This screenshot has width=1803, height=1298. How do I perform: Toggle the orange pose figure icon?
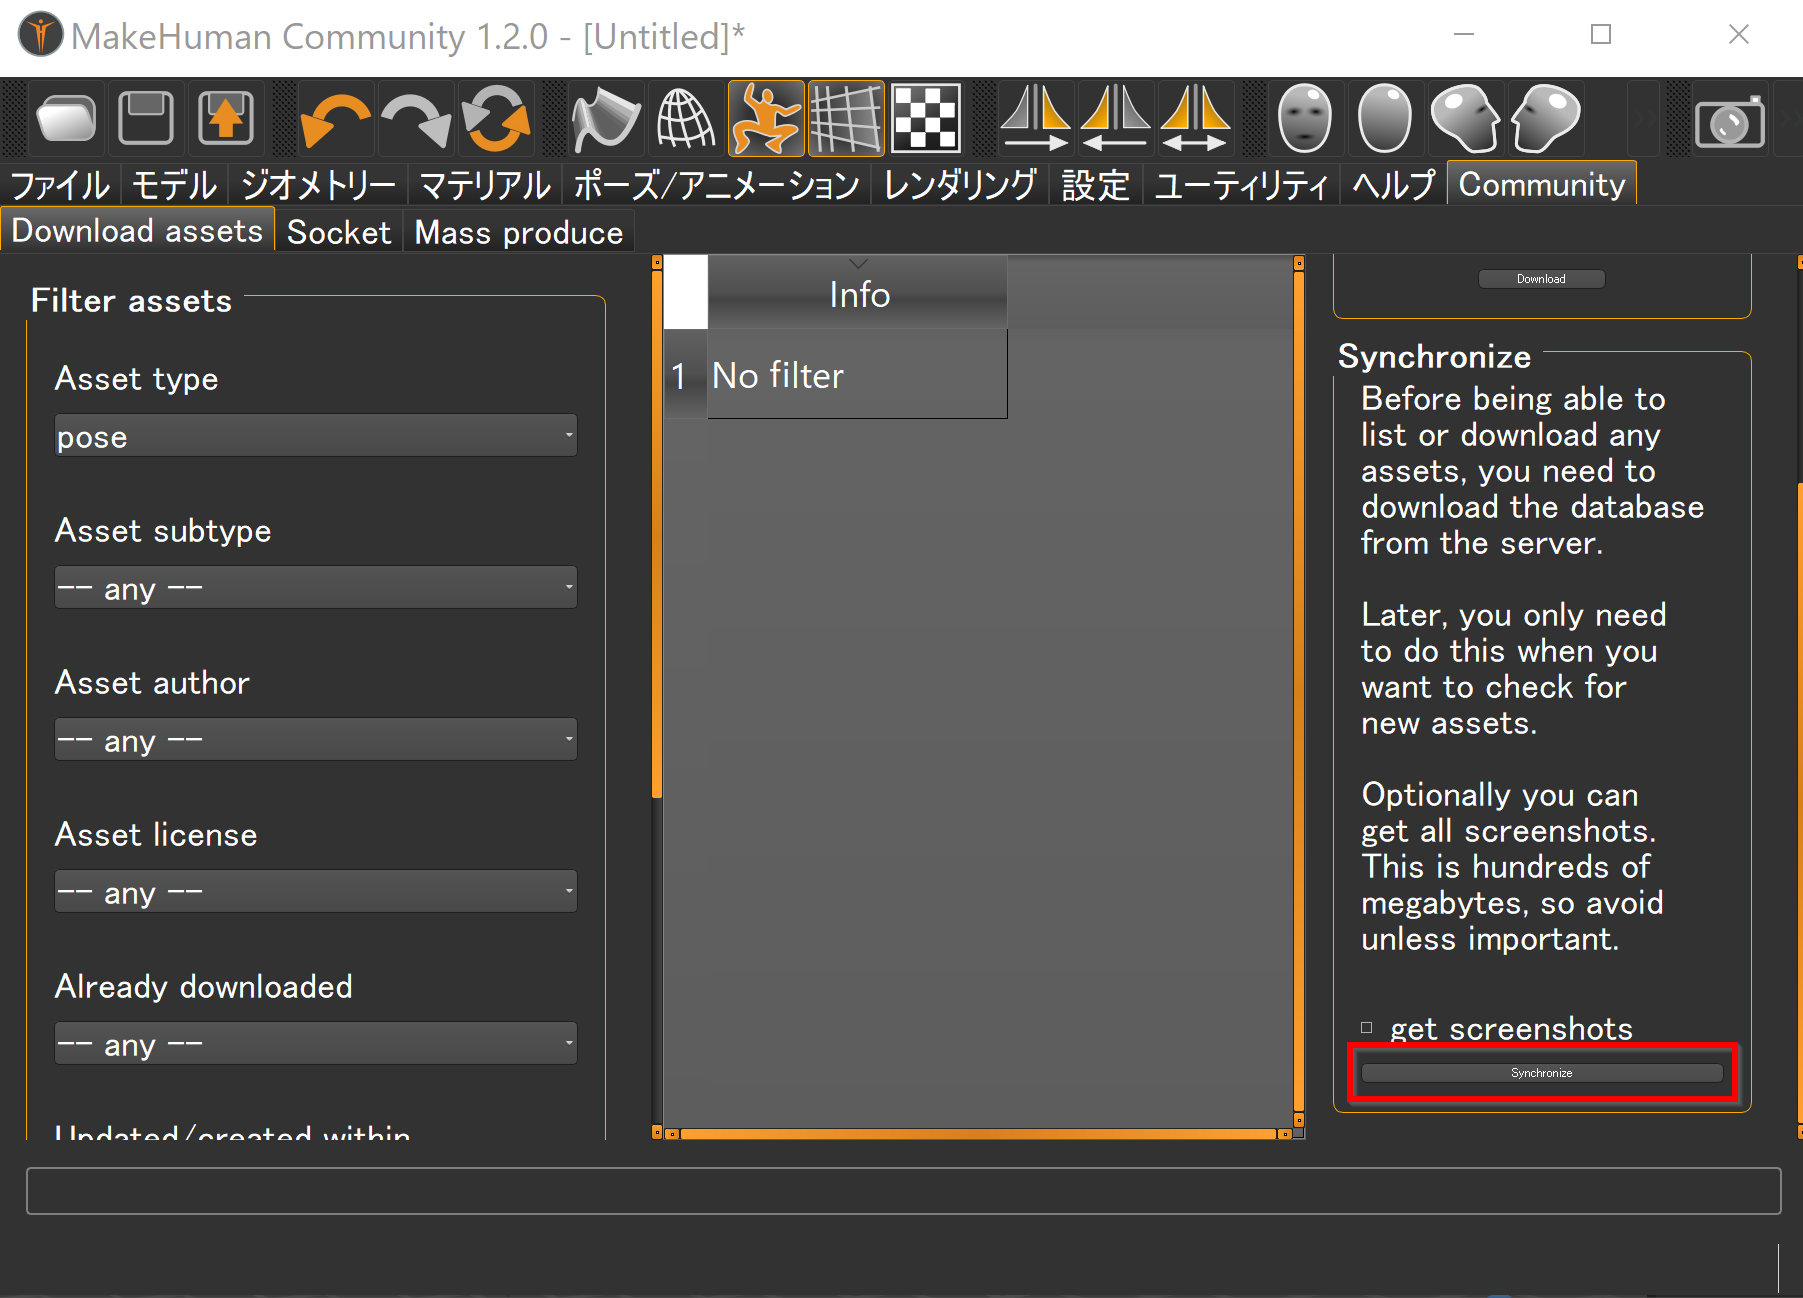point(766,120)
